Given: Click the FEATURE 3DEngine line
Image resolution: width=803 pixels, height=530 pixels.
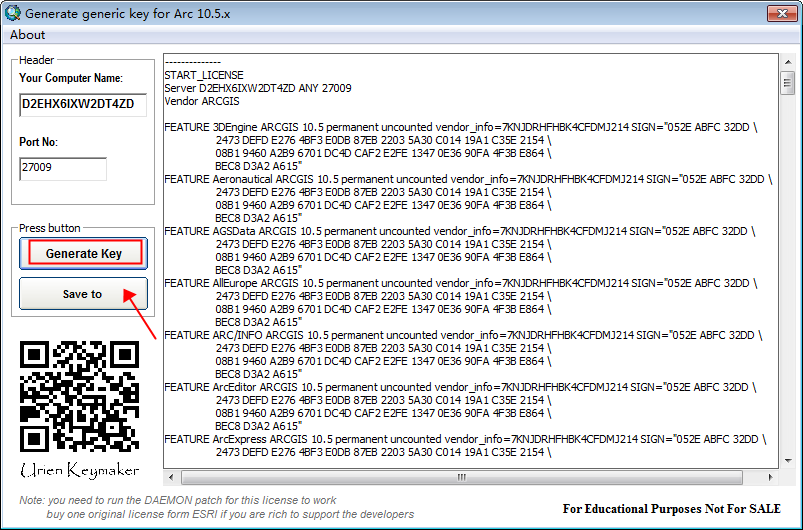Looking at the screenshot, I should point(461,128).
